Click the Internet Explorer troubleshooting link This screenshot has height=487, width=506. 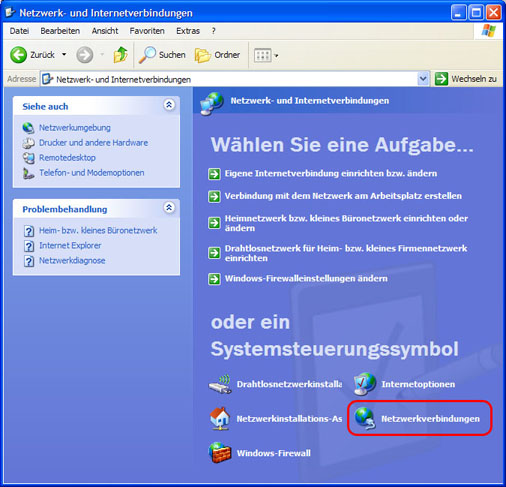click(x=70, y=245)
